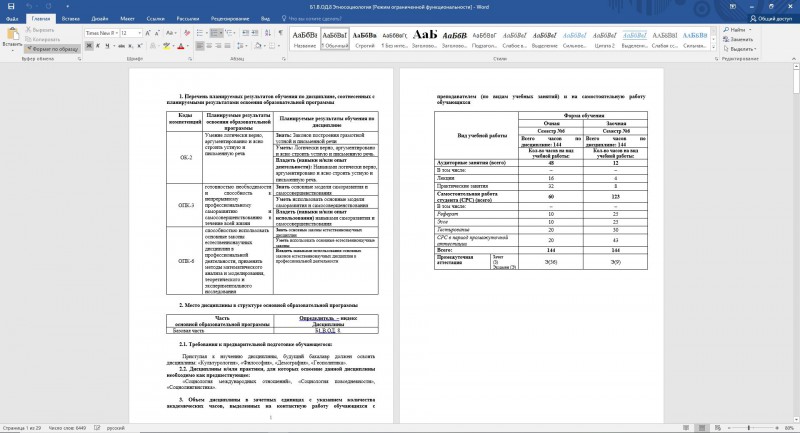Undo the last action in quick access toolbar
The width and height of the screenshot is (800, 433).
[x=30, y=7]
